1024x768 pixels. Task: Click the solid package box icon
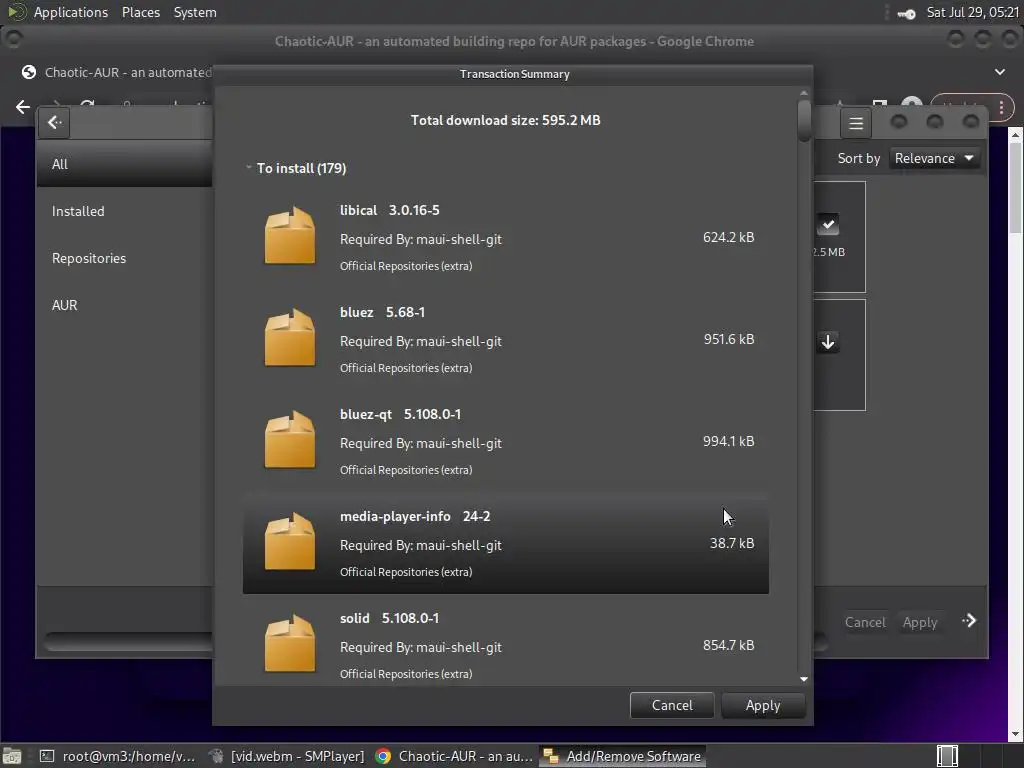(x=289, y=643)
